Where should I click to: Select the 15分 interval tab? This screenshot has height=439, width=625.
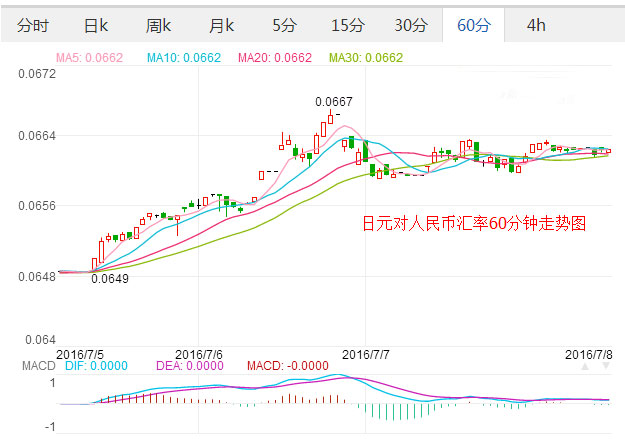[348, 26]
